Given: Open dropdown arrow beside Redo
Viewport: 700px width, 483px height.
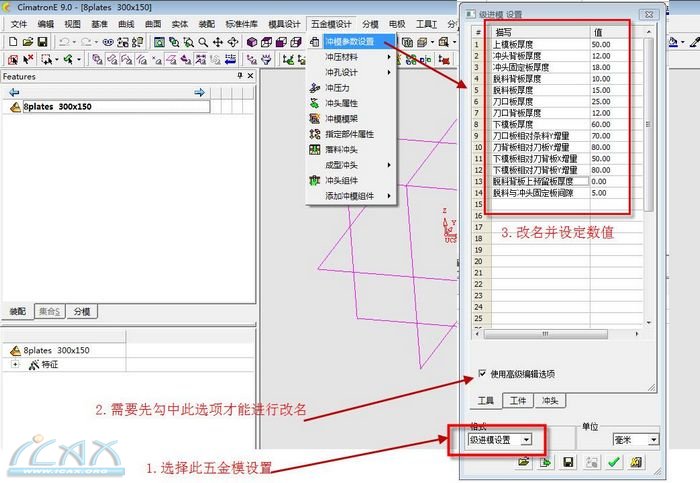Looking at the screenshot, I should tap(96, 42).
